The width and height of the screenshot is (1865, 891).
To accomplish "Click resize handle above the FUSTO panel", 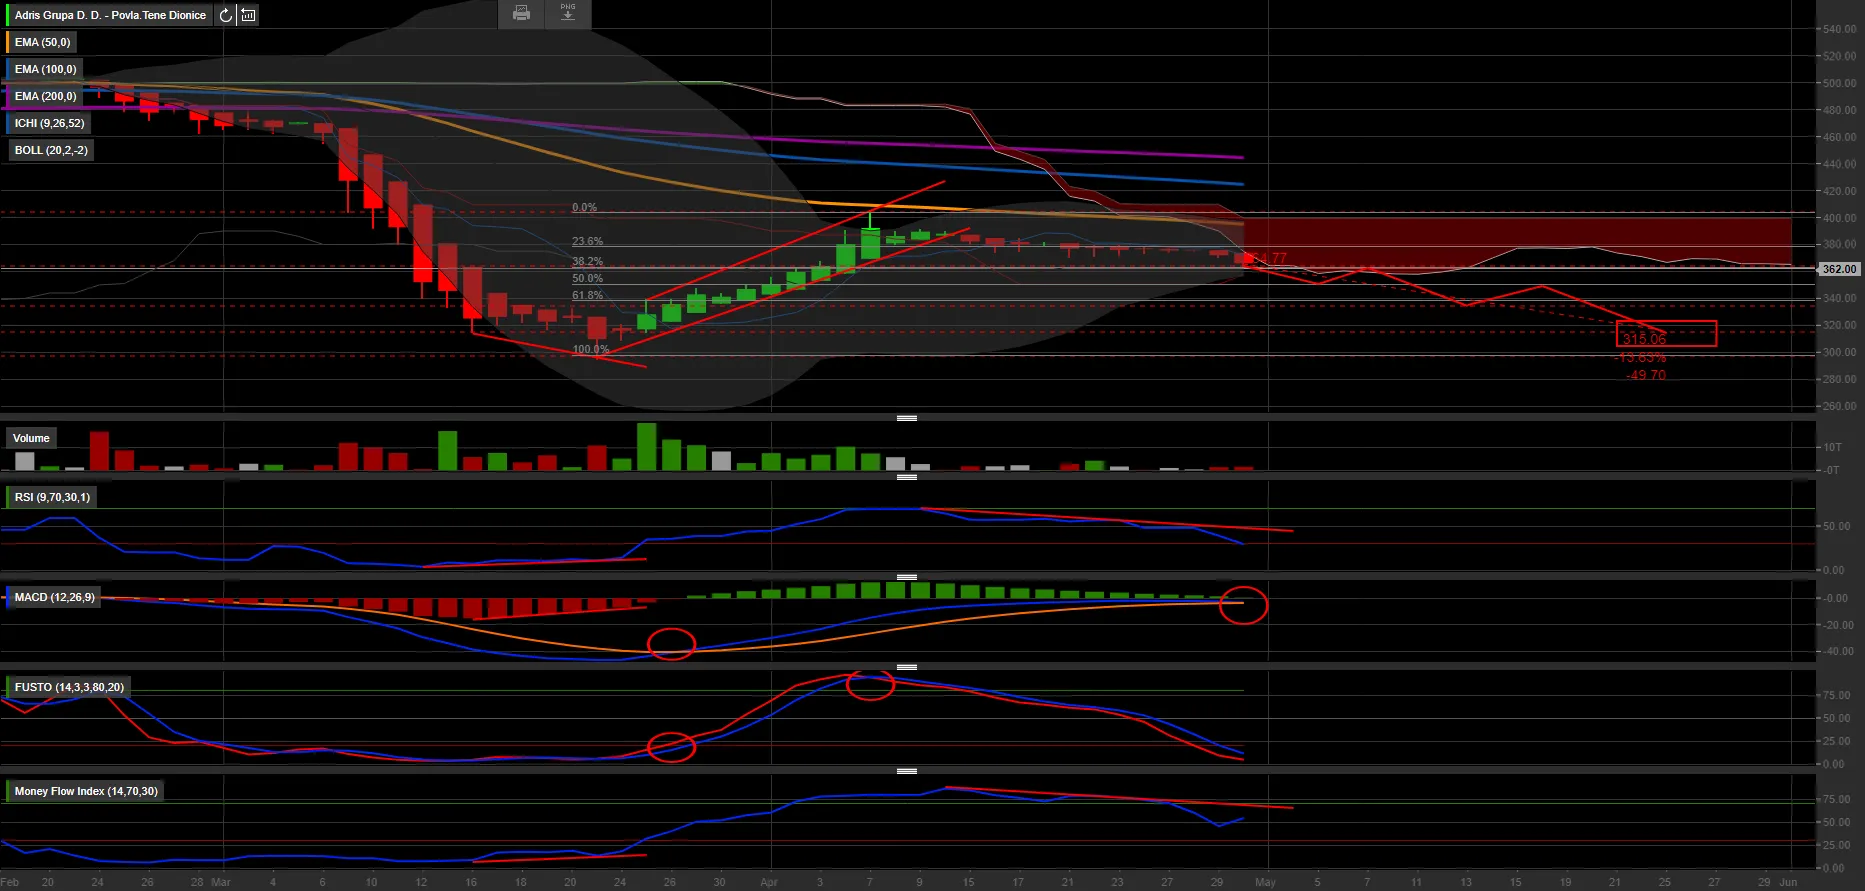I will pyautogui.click(x=906, y=667).
